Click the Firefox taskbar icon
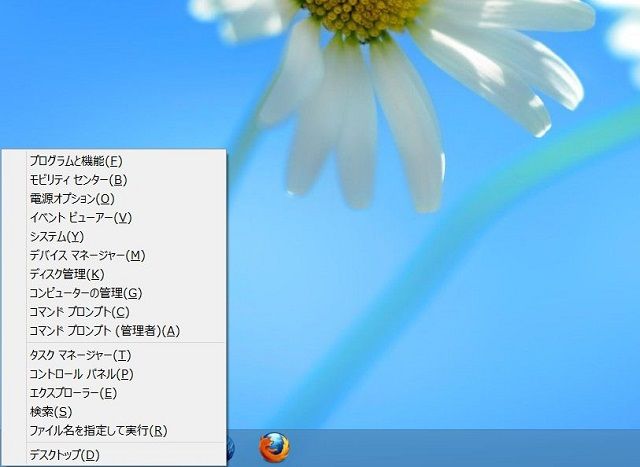The width and height of the screenshot is (640, 467). point(274,447)
